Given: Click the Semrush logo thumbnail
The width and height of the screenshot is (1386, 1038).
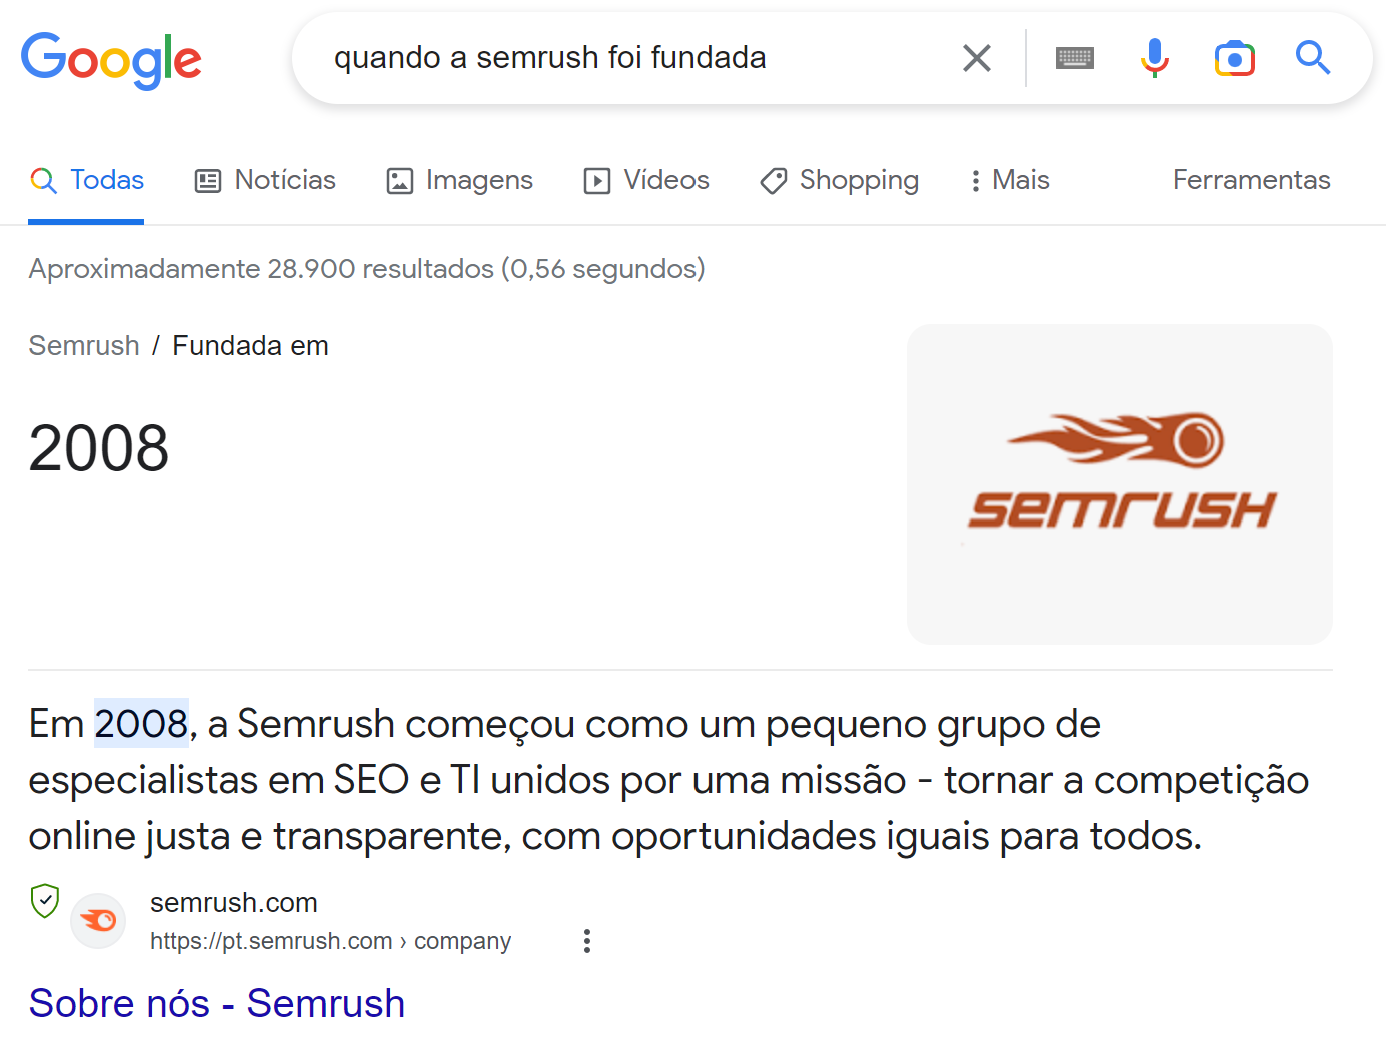Looking at the screenshot, I should [x=1119, y=484].
